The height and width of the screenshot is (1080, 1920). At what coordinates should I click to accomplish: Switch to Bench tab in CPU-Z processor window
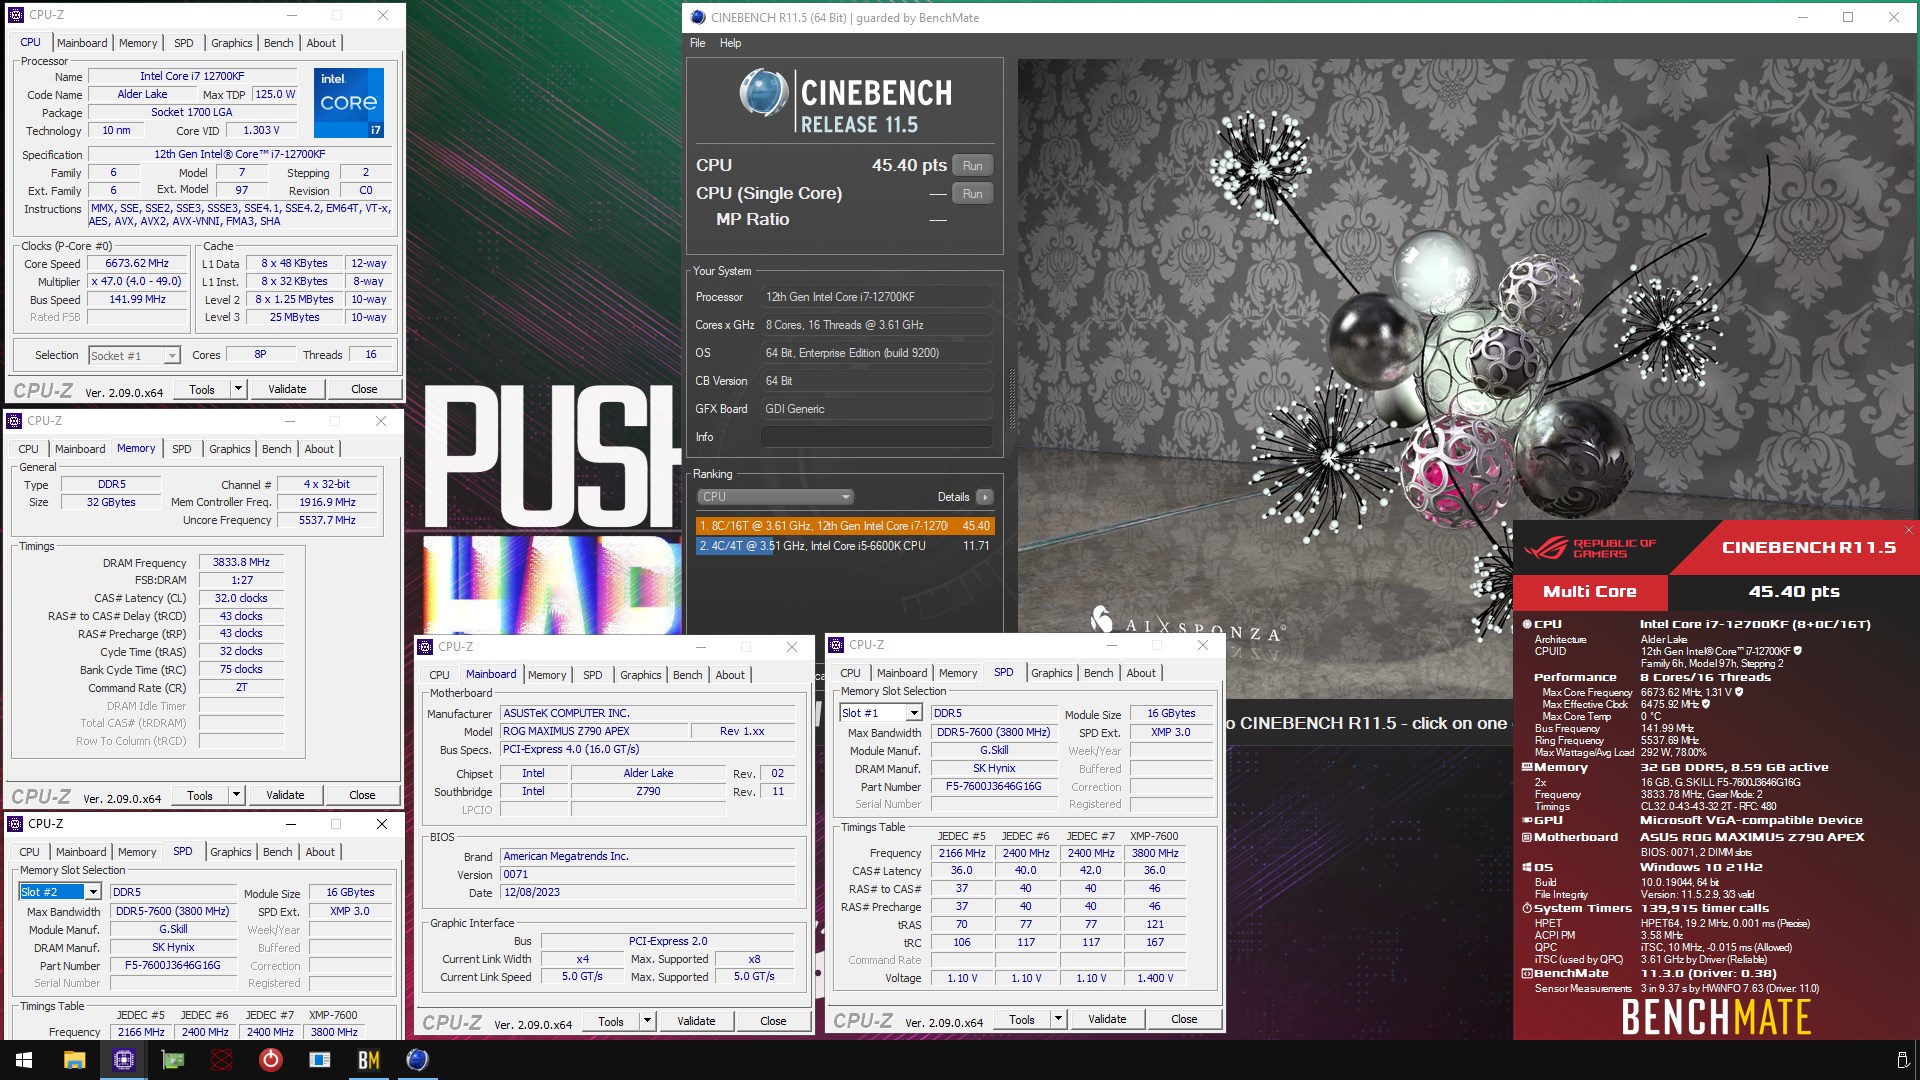point(278,43)
